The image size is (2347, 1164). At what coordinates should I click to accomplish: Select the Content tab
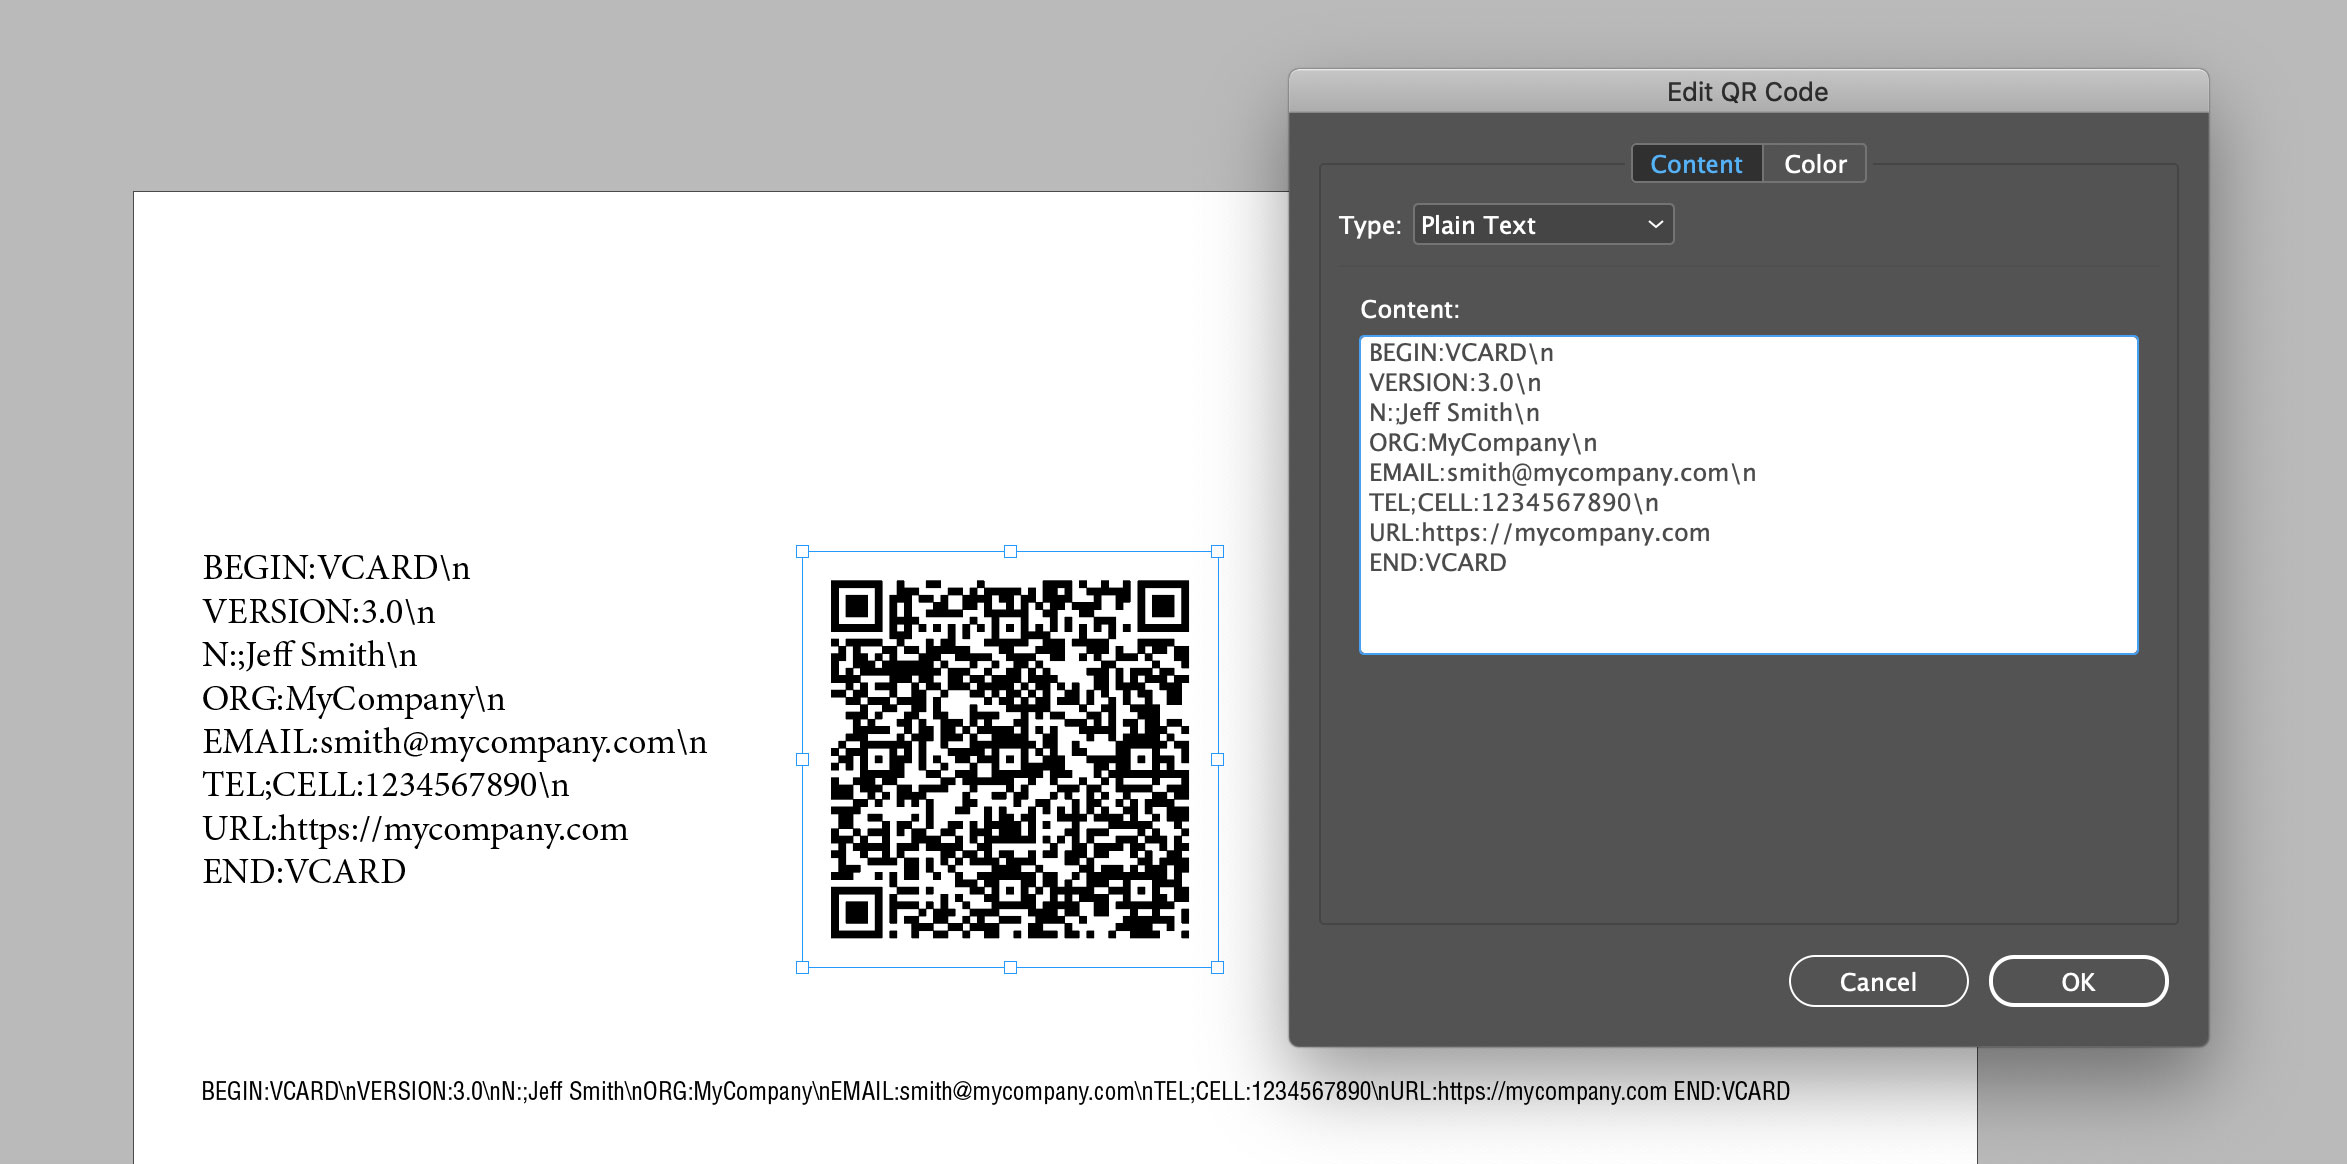point(1696,164)
